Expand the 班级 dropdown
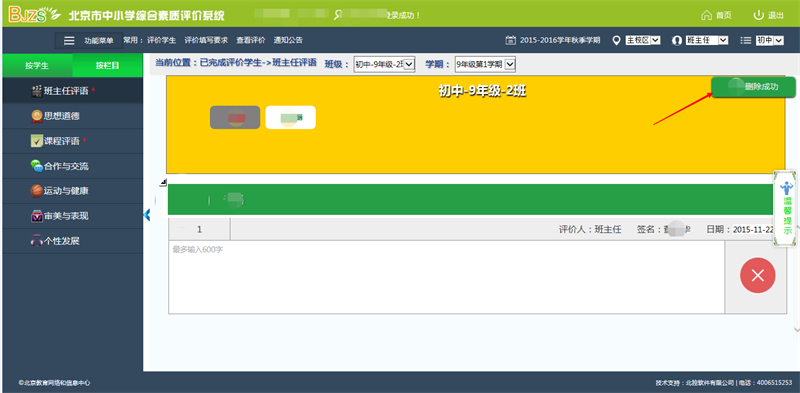Screen dimensions: 800x393 385,64
